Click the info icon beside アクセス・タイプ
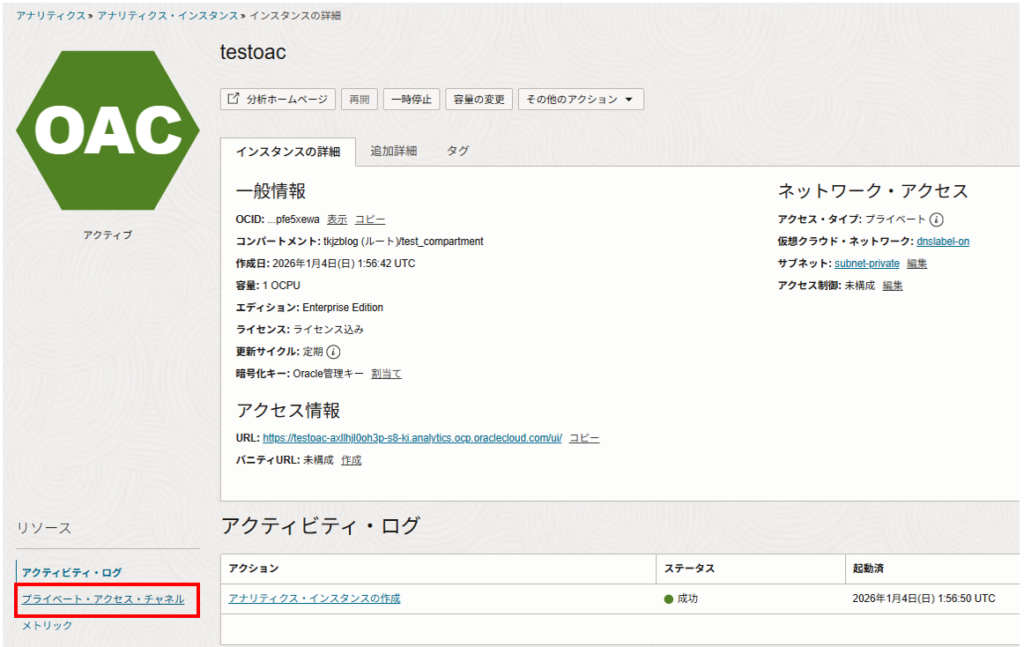This screenshot has height=647, width=1024. [937, 220]
